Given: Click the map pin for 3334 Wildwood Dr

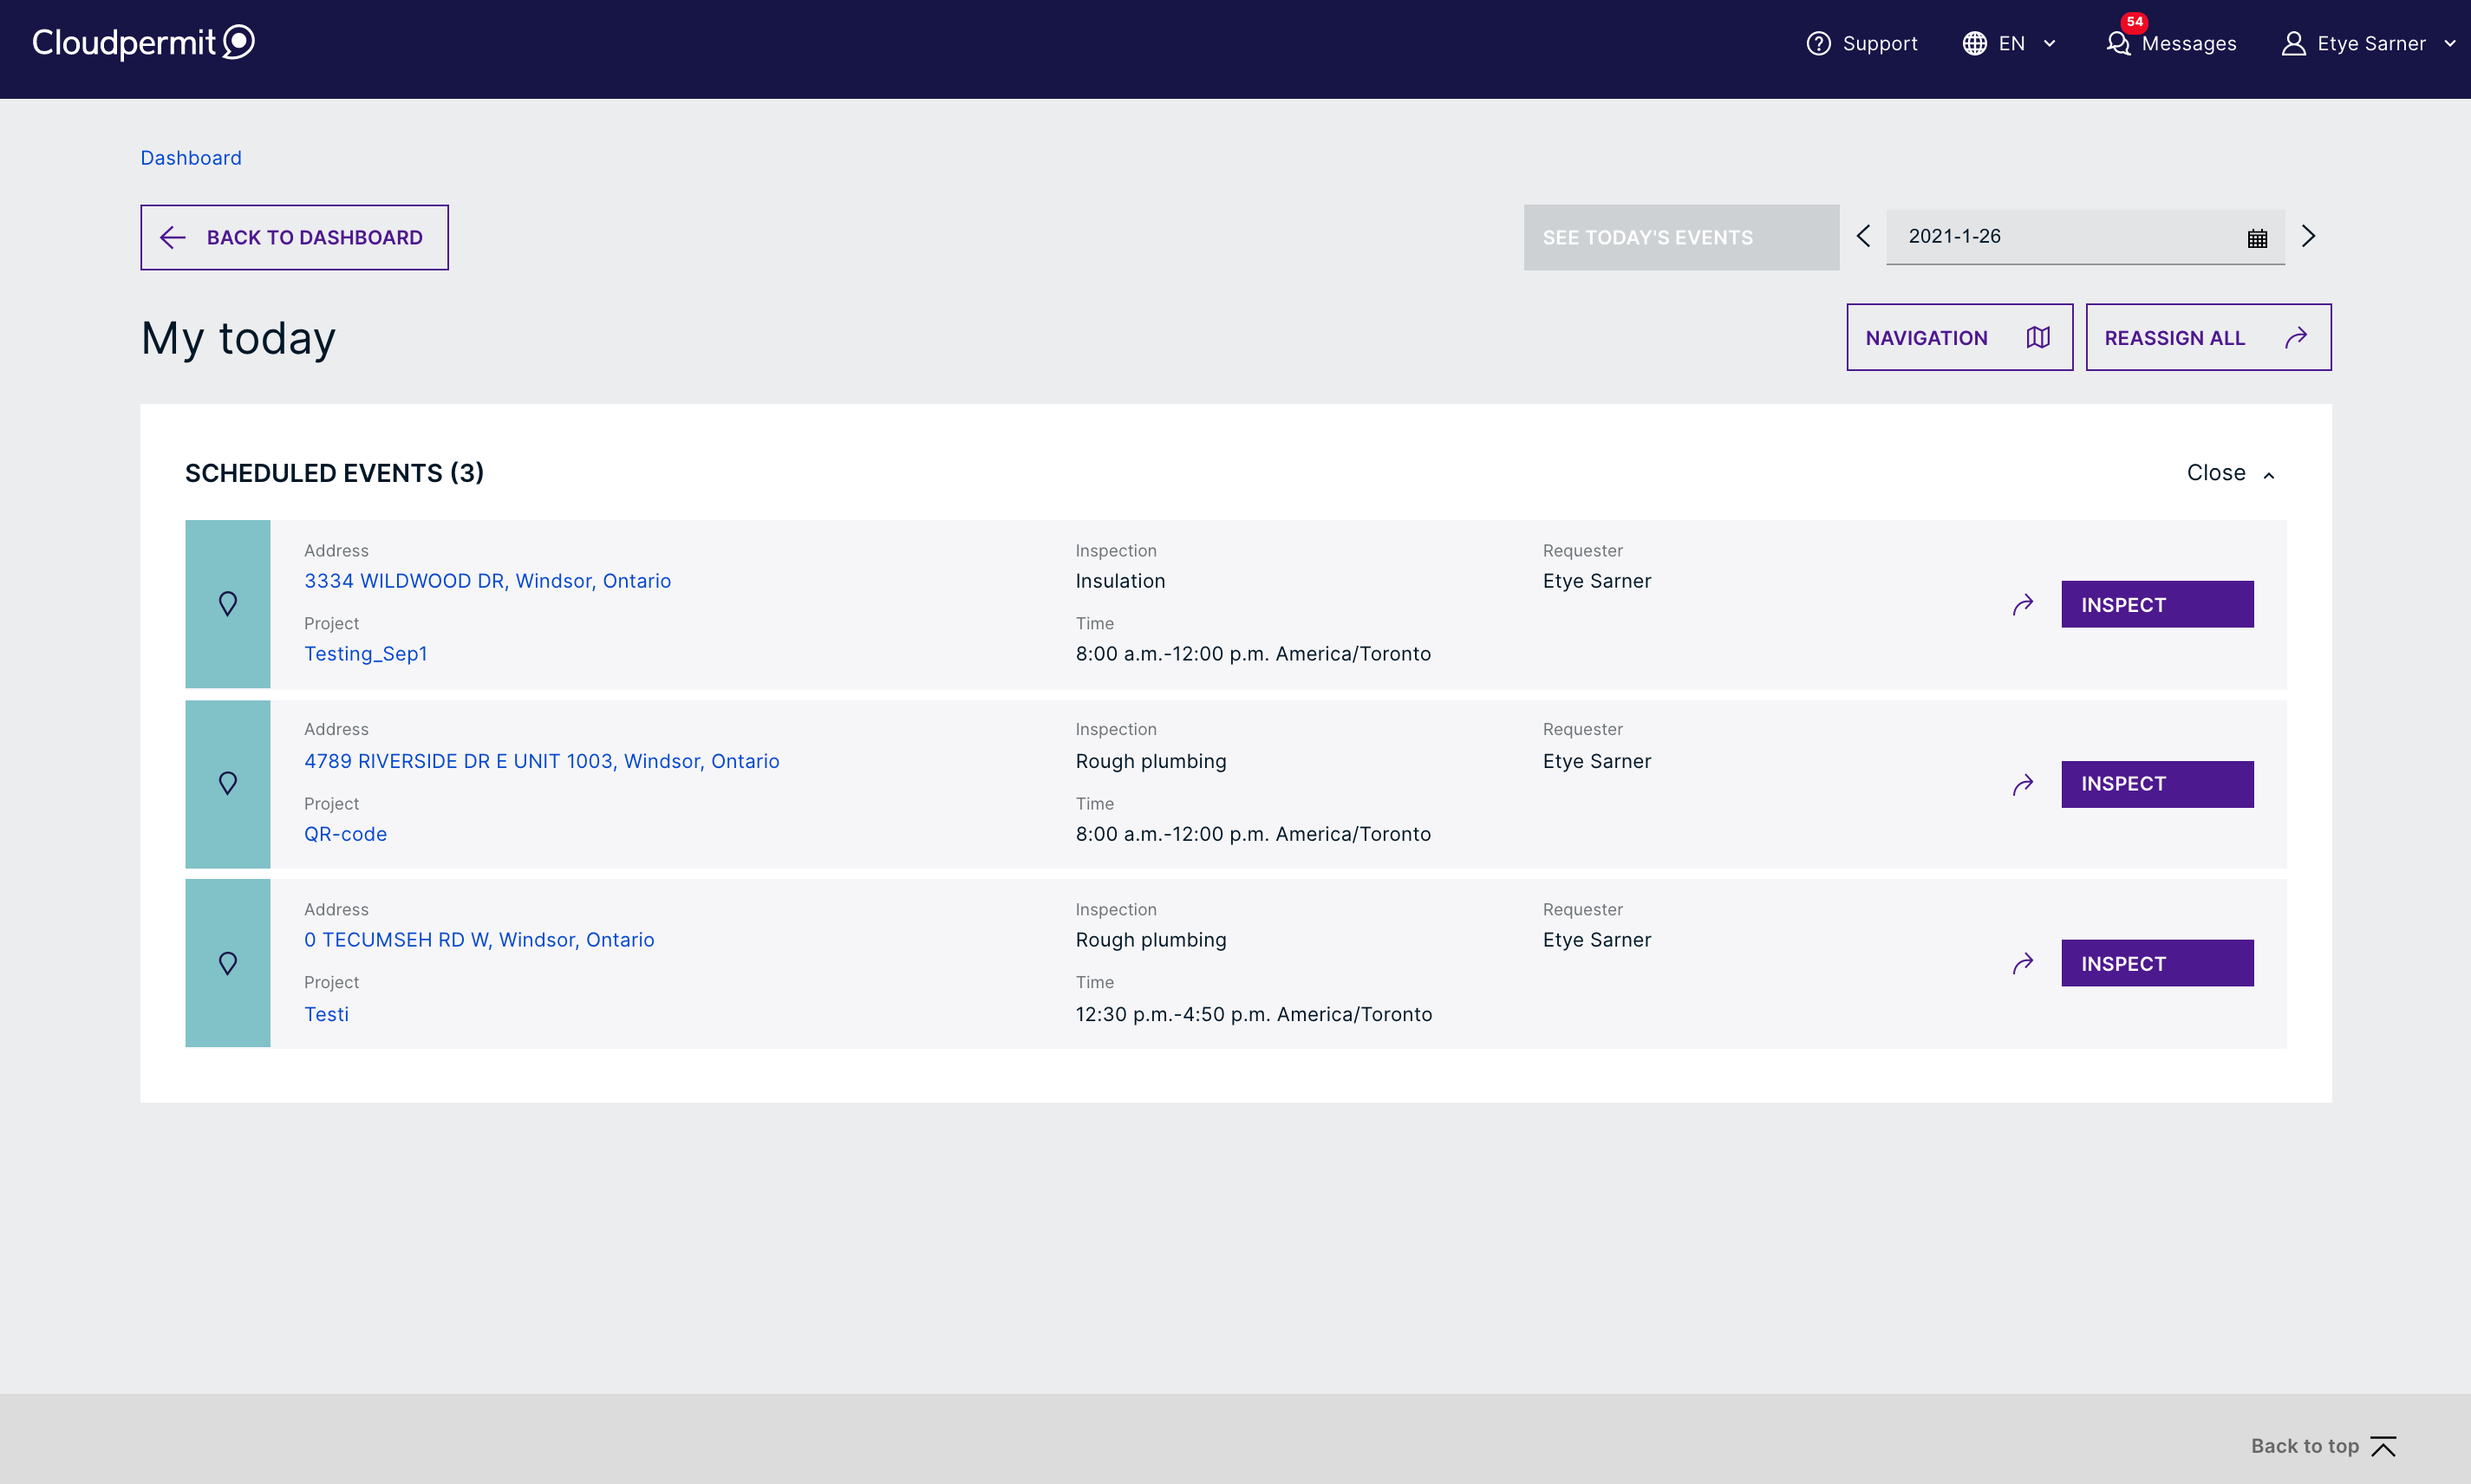Looking at the screenshot, I should (x=228, y=604).
